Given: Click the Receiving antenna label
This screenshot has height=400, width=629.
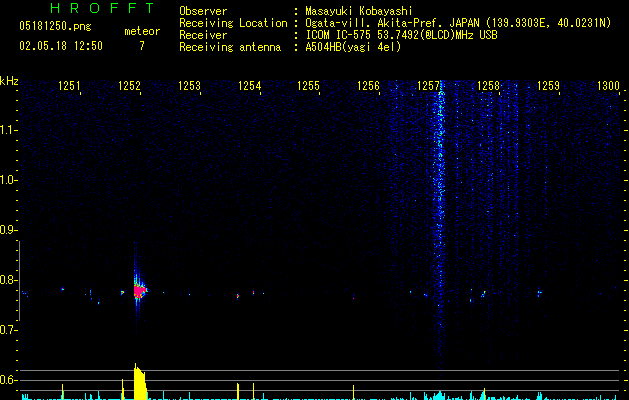Looking at the screenshot, I should (230, 47).
